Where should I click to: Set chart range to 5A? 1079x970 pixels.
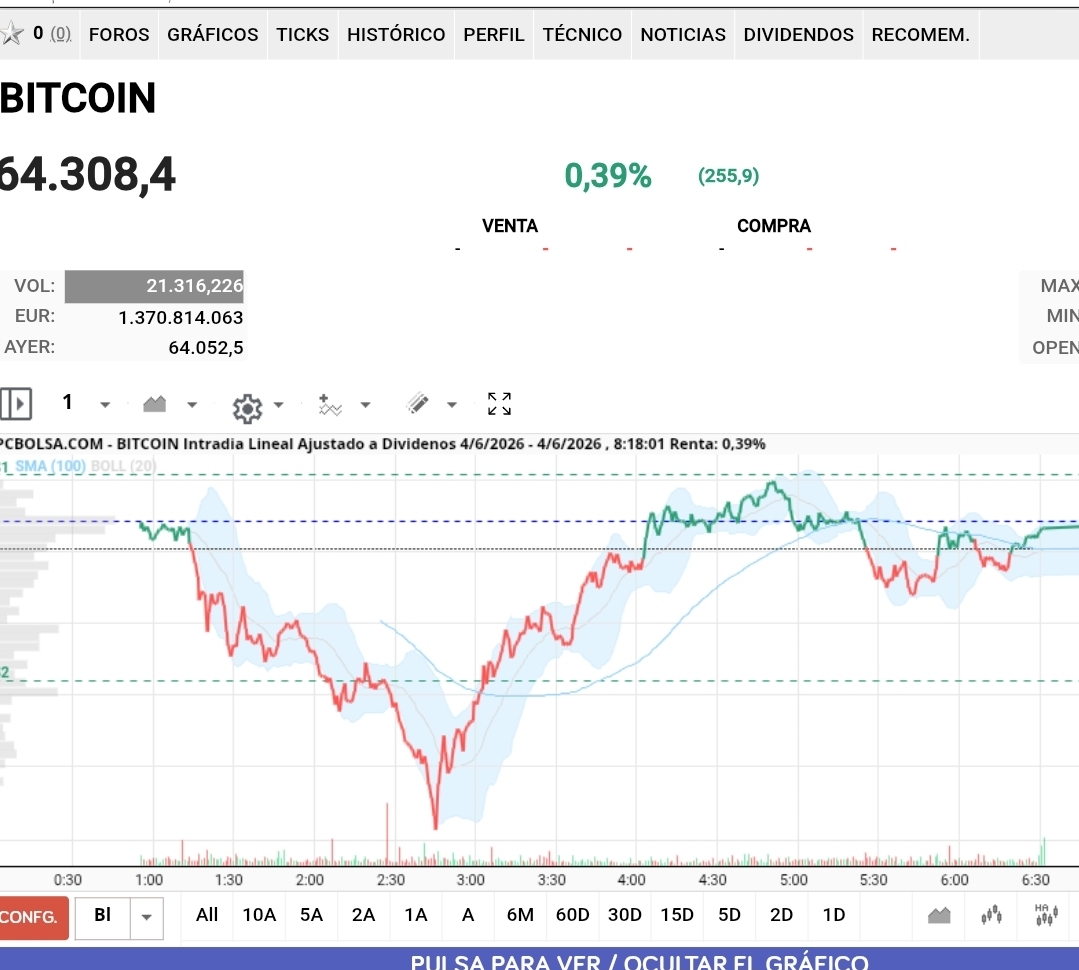pos(312,915)
